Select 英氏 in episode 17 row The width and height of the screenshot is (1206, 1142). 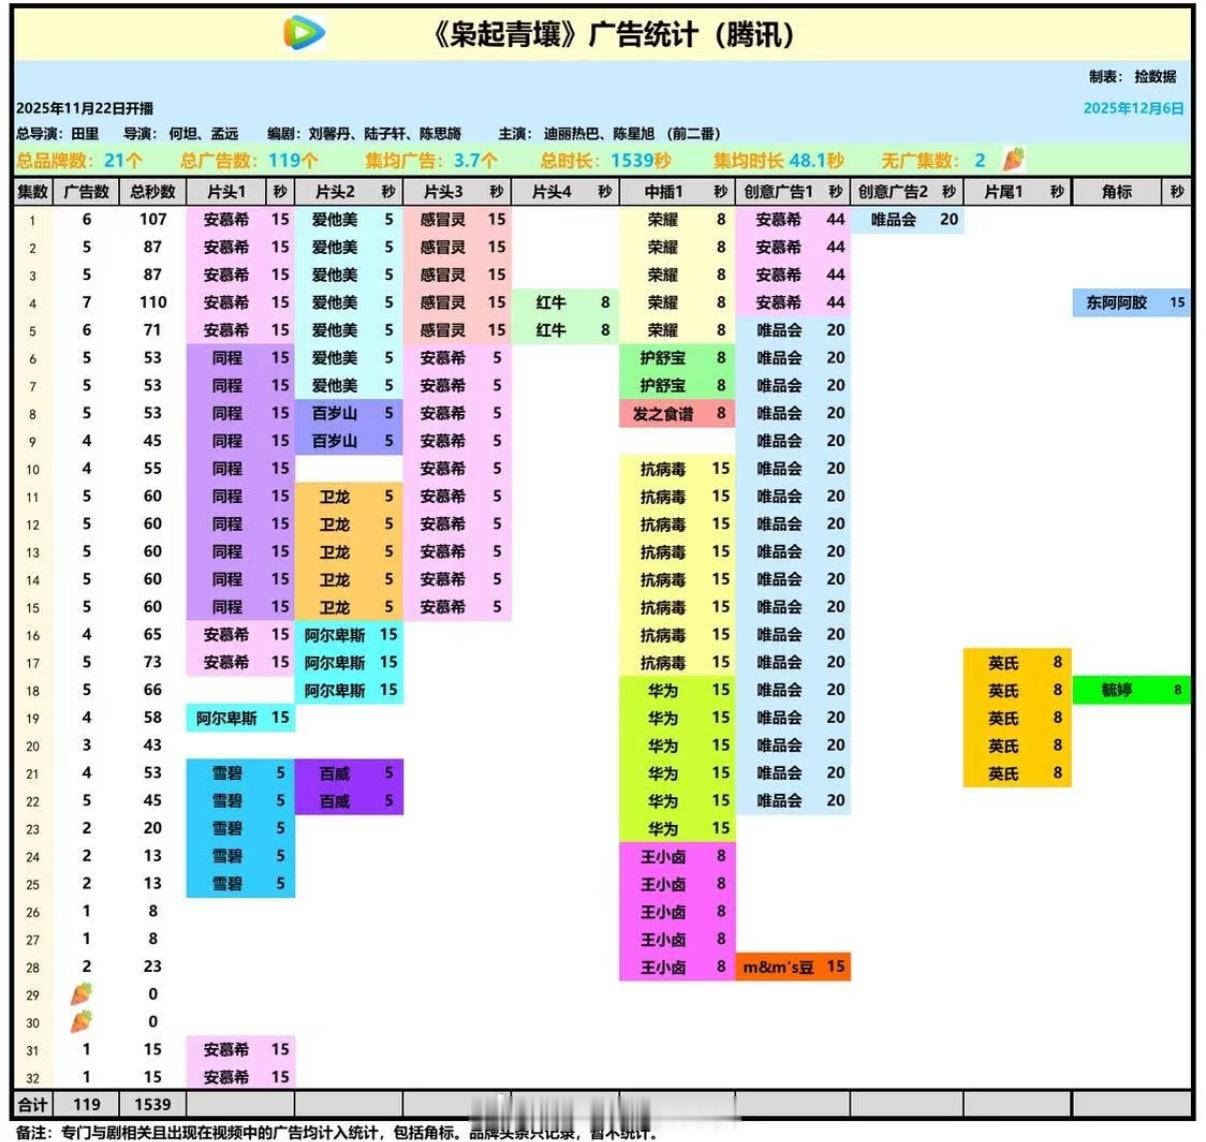tap(1018, 662)
